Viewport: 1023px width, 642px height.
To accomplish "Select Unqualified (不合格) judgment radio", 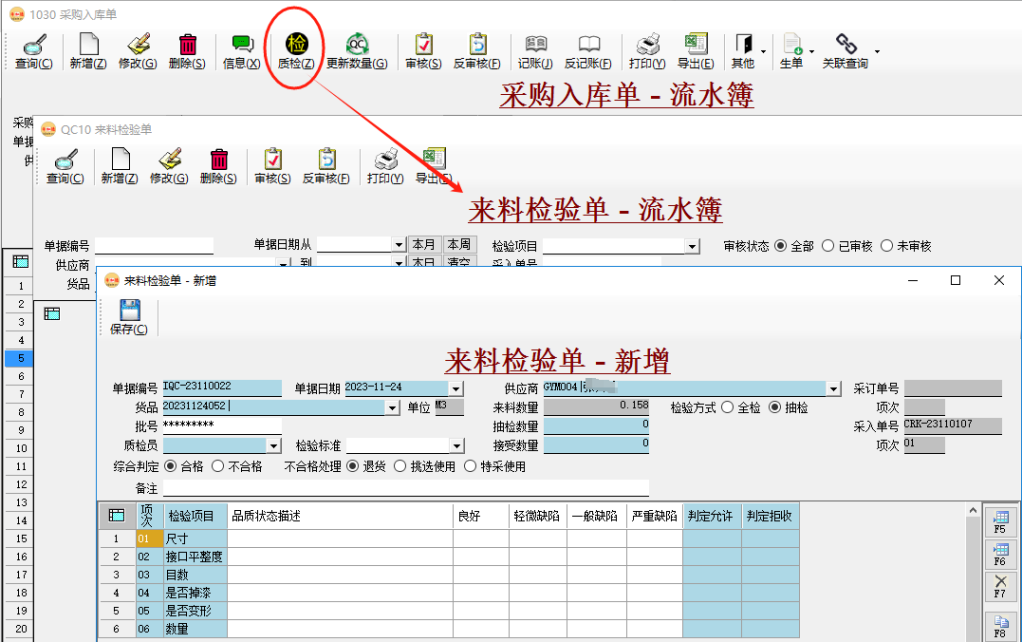I will (218, 466).
